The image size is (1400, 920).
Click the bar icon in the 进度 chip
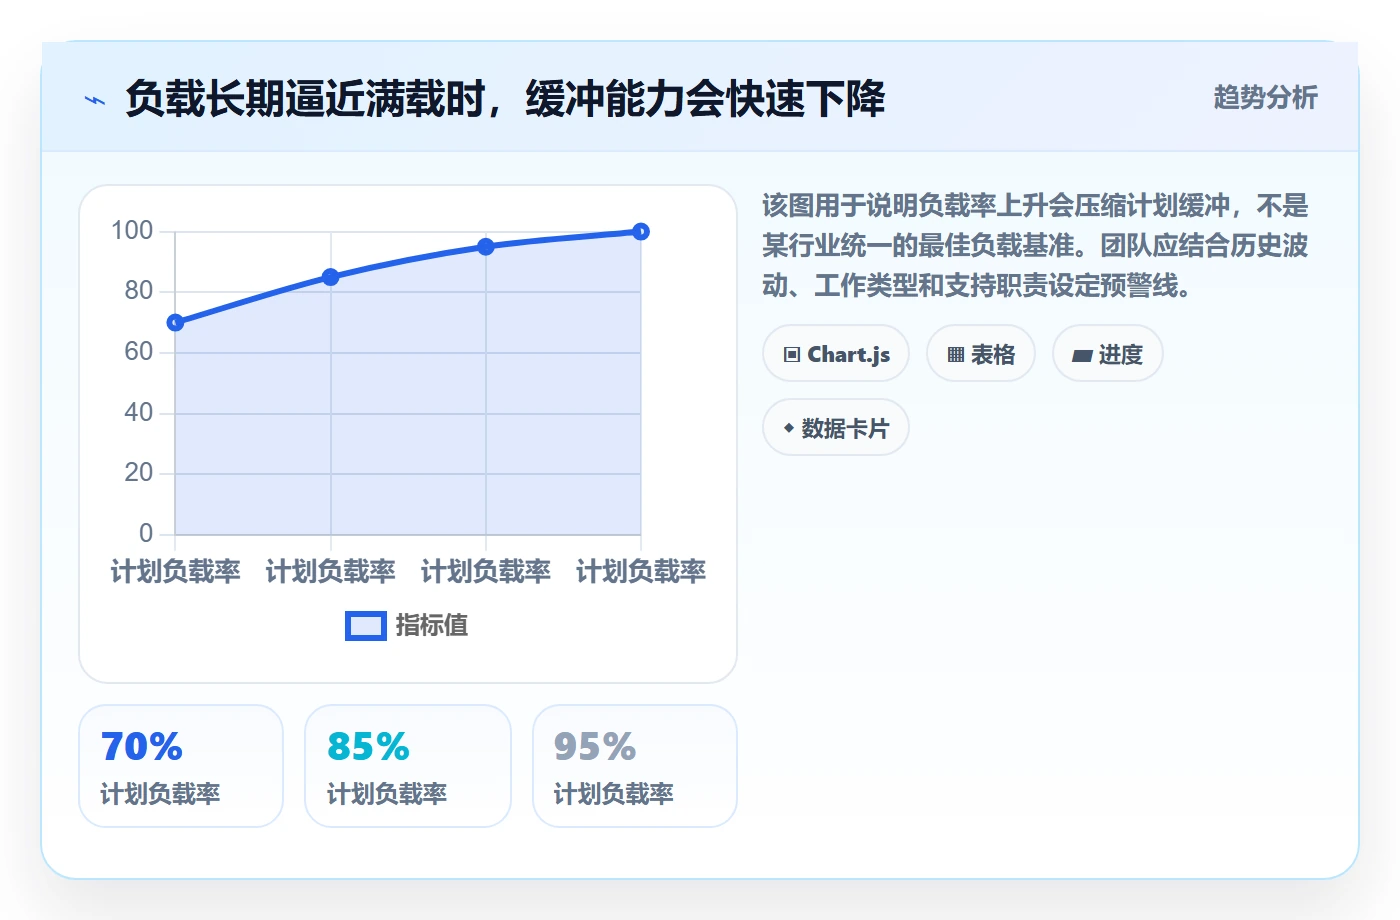point(1082,355)
